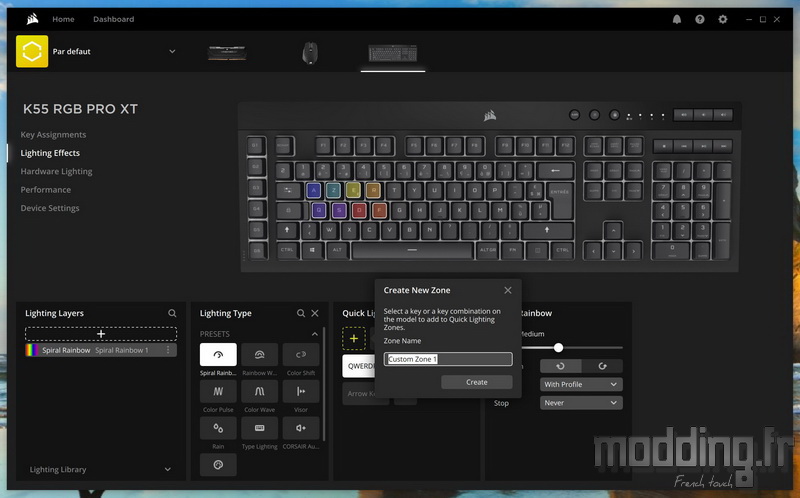Image resolution: width=800 pixels, height=498 pixels.
Task: Add a new lighting layer
Action: pos(101,334)
